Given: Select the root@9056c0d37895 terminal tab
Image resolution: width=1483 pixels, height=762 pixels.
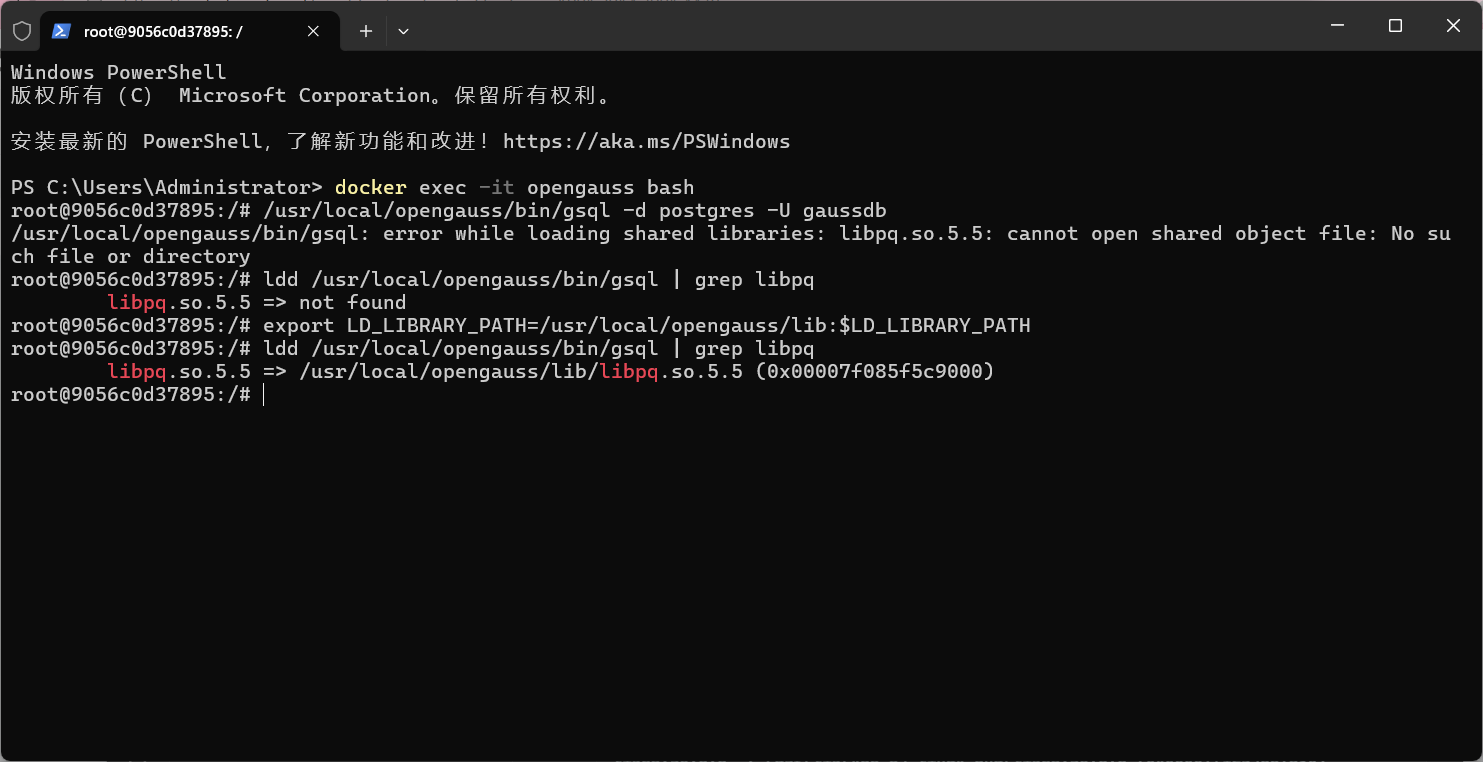Looking at the screenshot, I should coord(180,31).
